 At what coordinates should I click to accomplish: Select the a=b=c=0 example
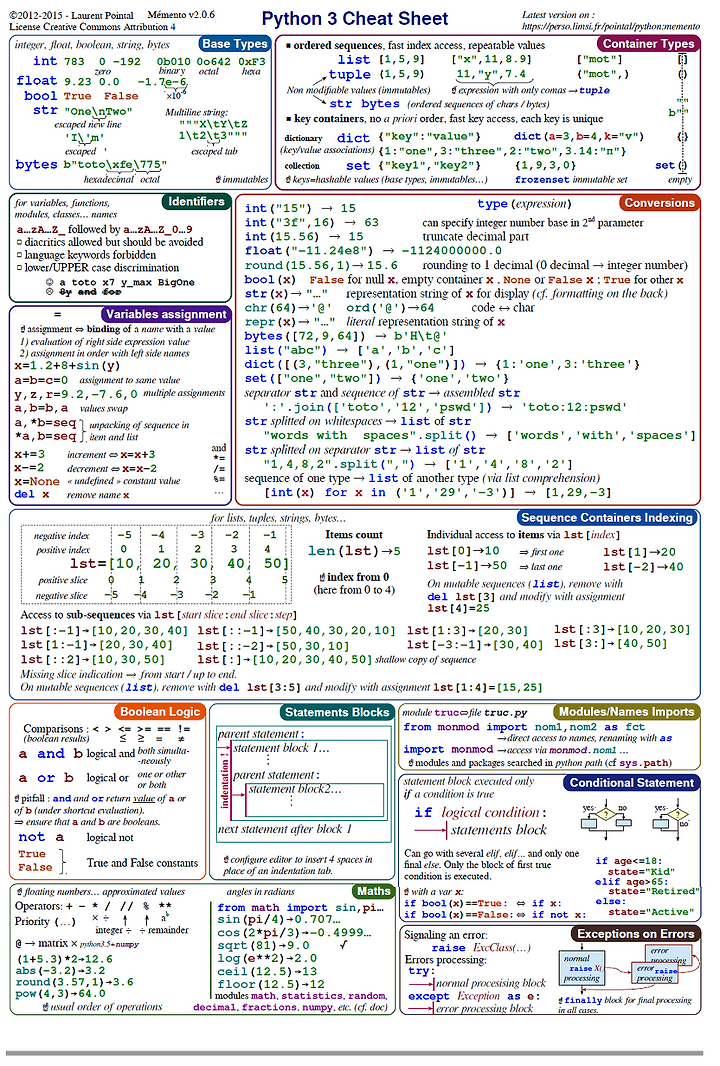point(41,380)
